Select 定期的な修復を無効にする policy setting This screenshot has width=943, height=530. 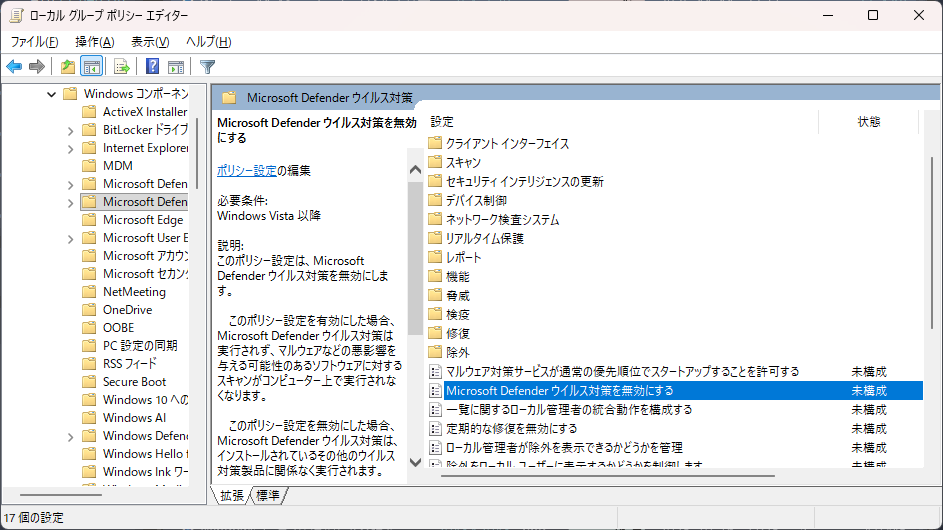511,428
